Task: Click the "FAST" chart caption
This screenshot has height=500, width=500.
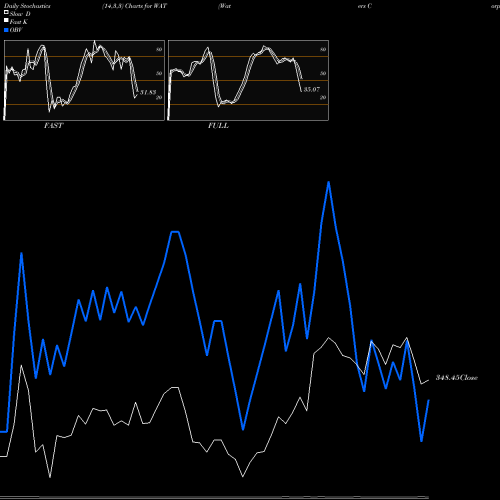Action: (x=53, y=126)
